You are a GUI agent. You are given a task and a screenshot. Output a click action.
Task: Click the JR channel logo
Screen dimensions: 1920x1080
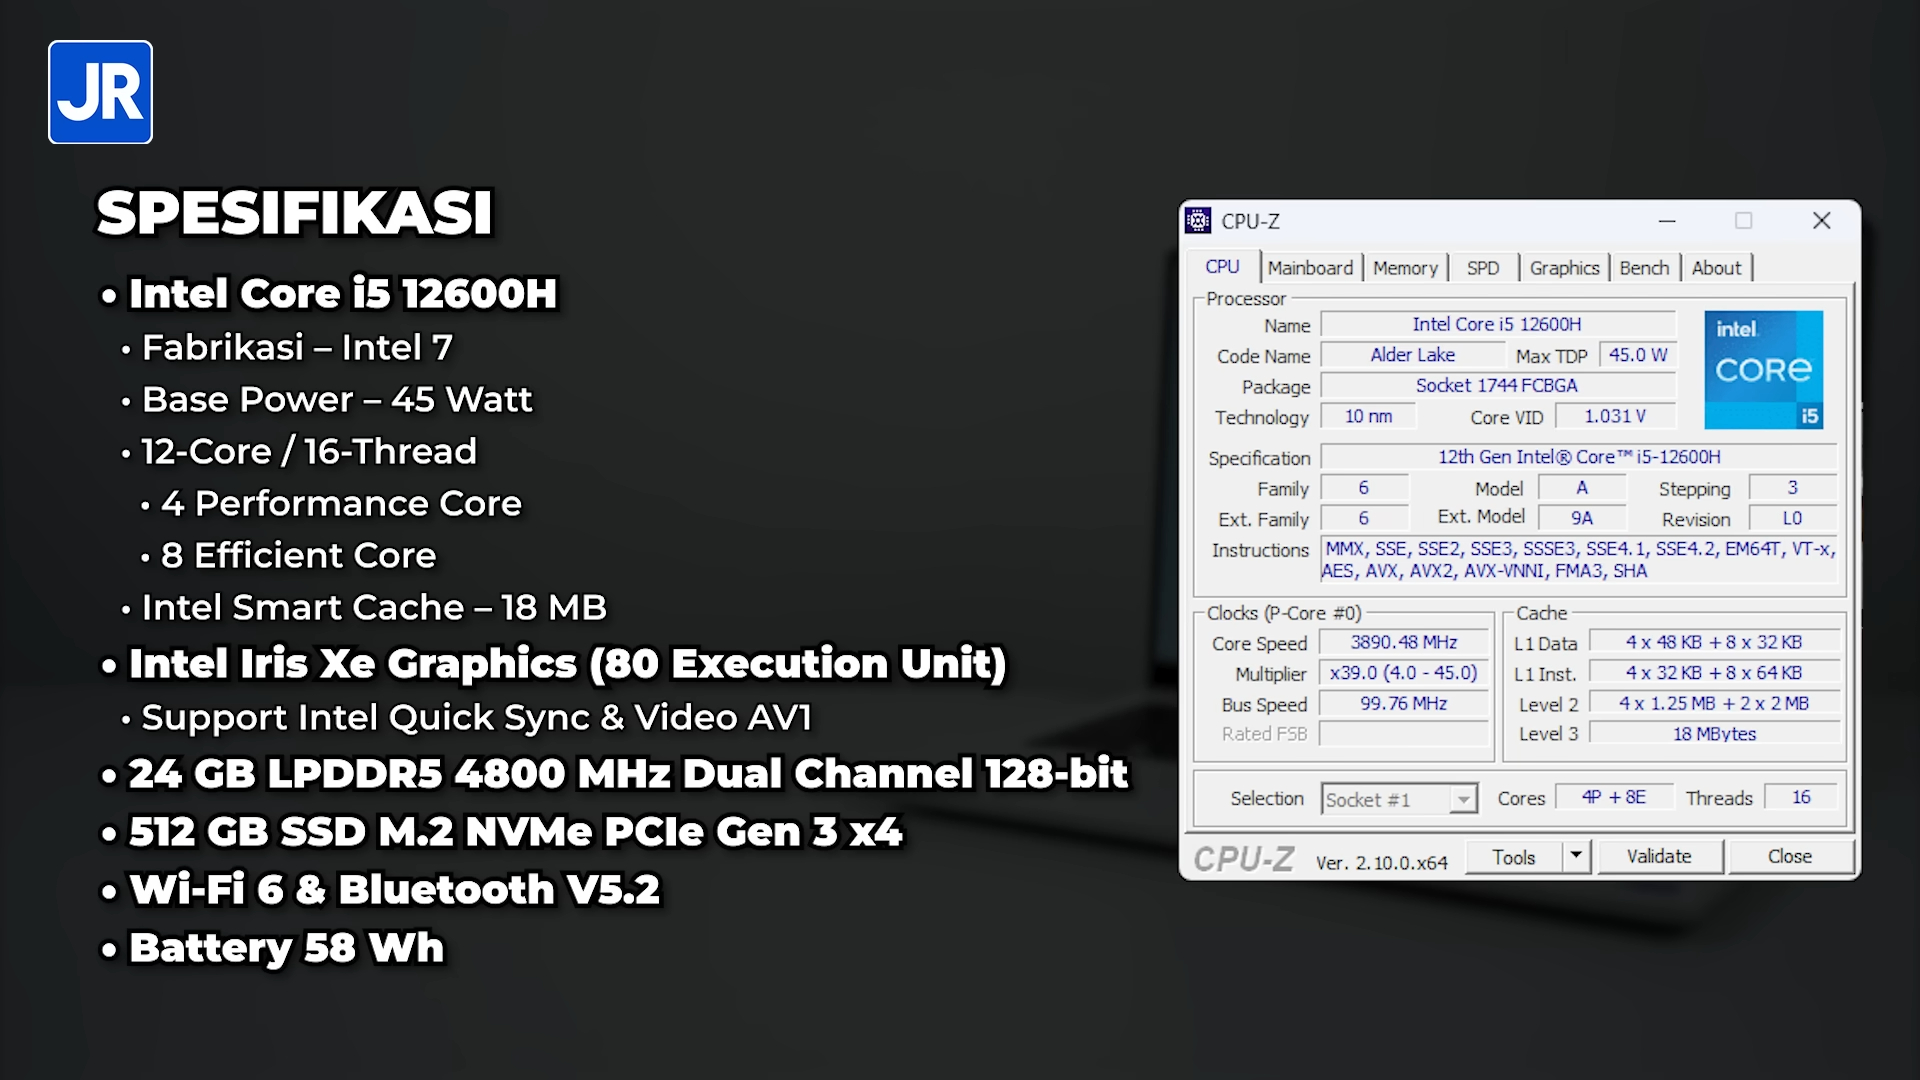[99, 92]
